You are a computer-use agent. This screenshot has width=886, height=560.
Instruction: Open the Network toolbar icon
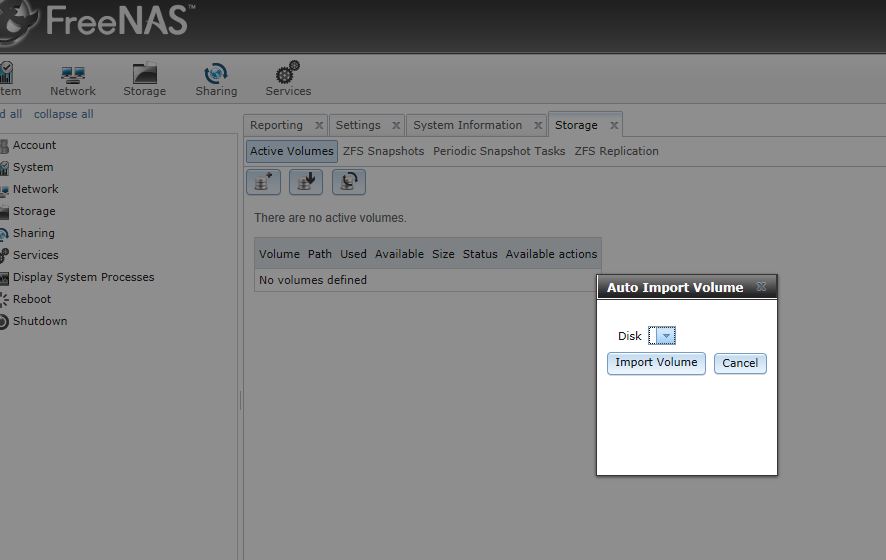point(72,81)
